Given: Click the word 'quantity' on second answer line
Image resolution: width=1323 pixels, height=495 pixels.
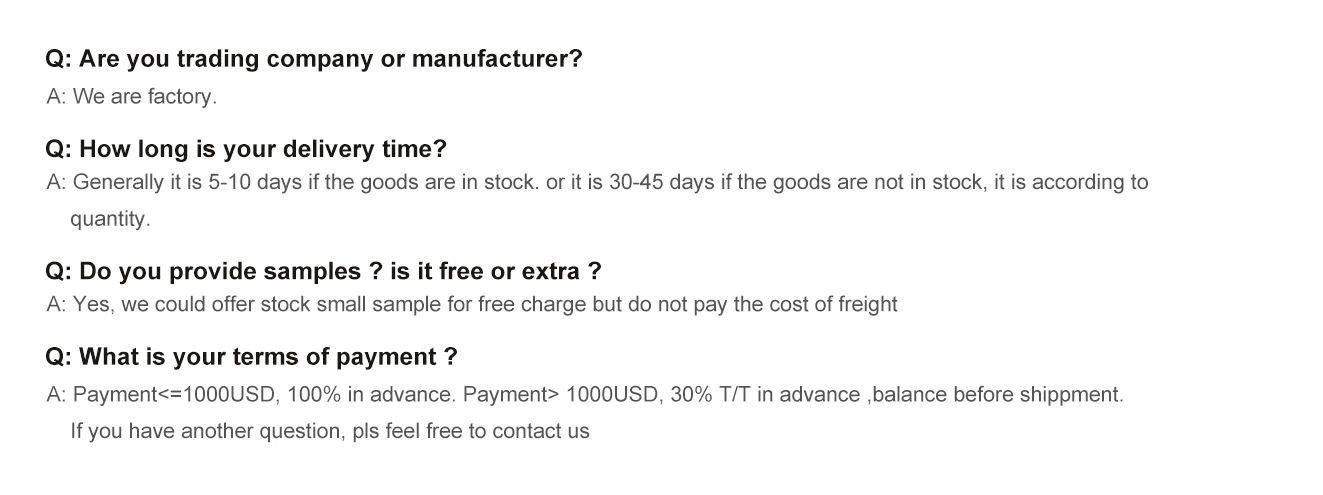Looking at the screenshot, I should click(109, 219).
